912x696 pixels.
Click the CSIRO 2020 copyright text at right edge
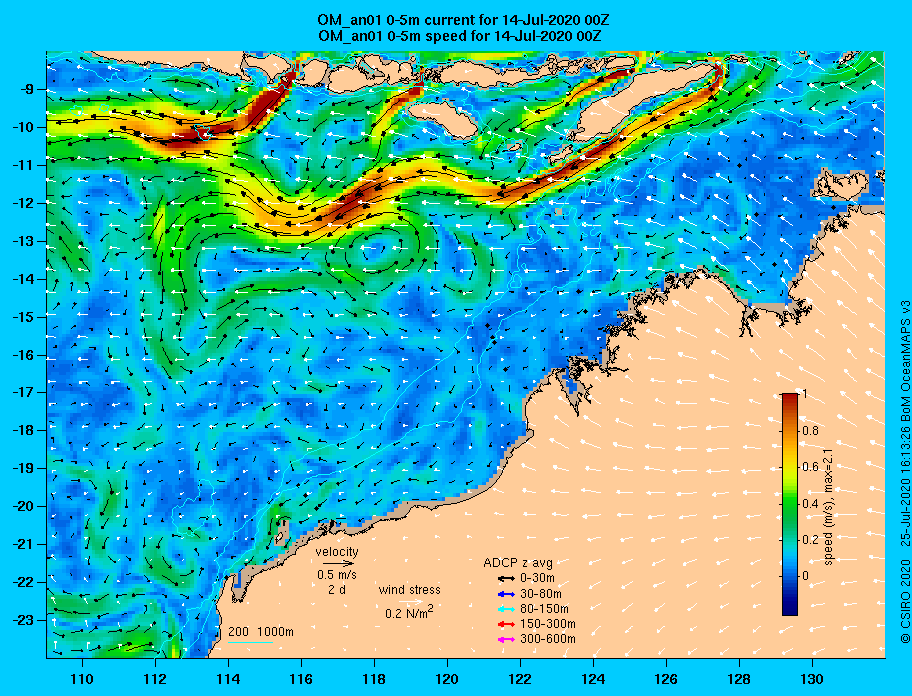905,471
